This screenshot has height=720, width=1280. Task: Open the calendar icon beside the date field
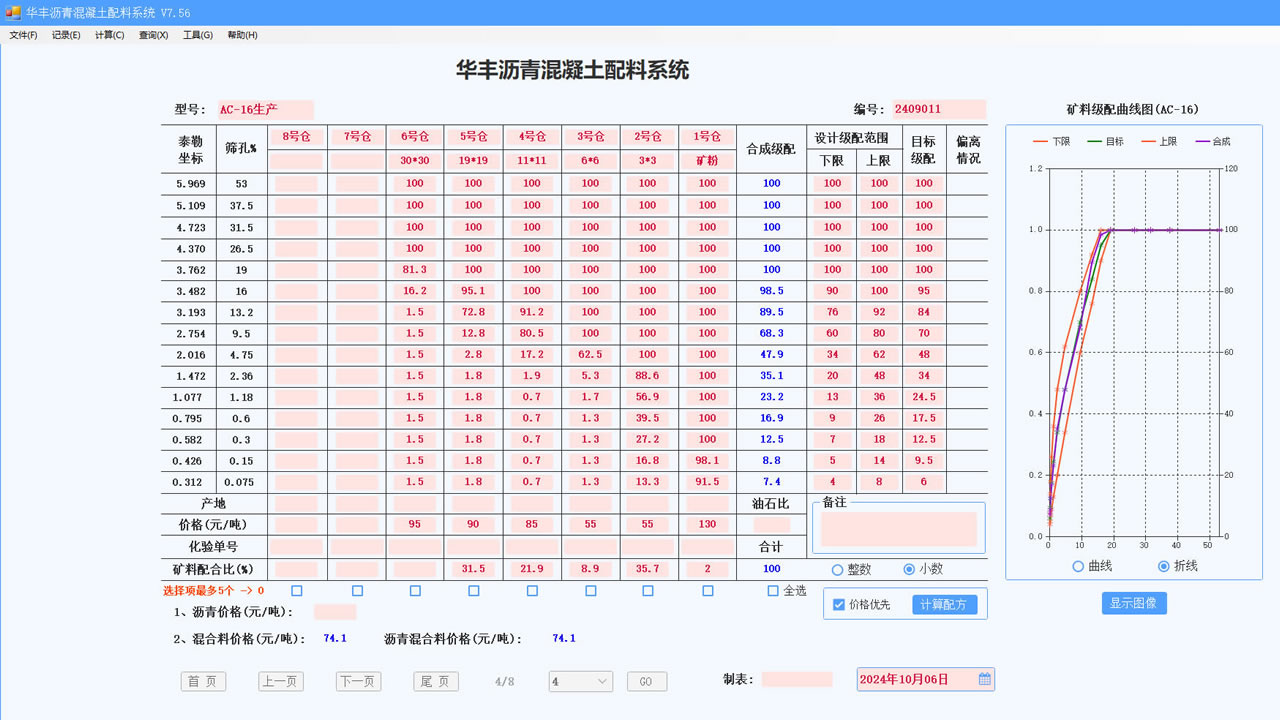coord(983,678)
